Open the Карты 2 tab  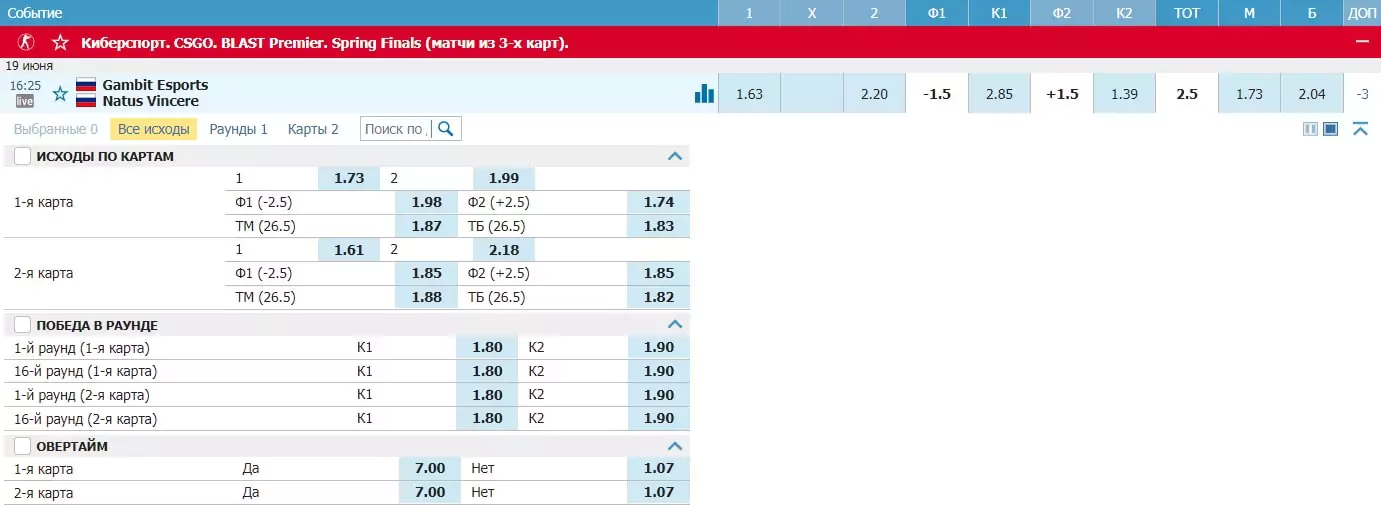click(313, 129)
